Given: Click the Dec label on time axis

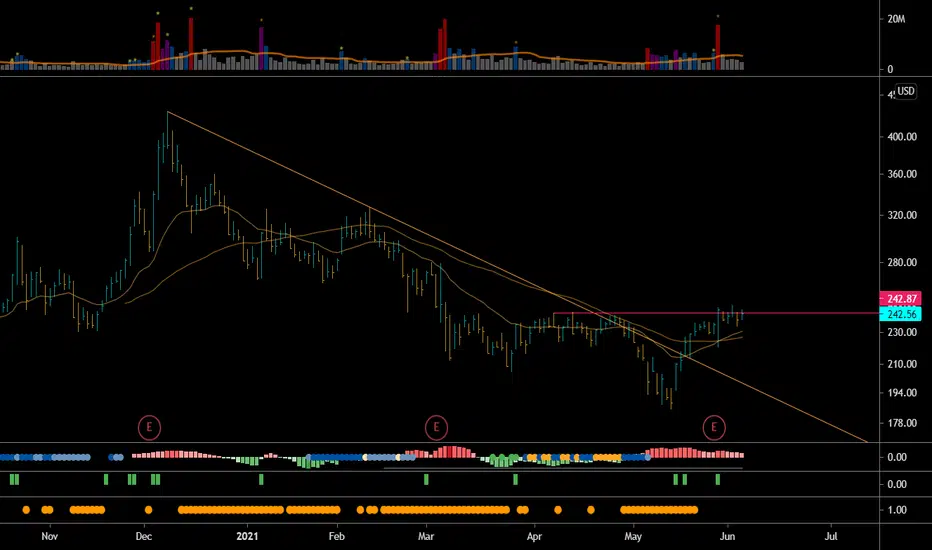Looking at the screenshot, I should [144, 536].
